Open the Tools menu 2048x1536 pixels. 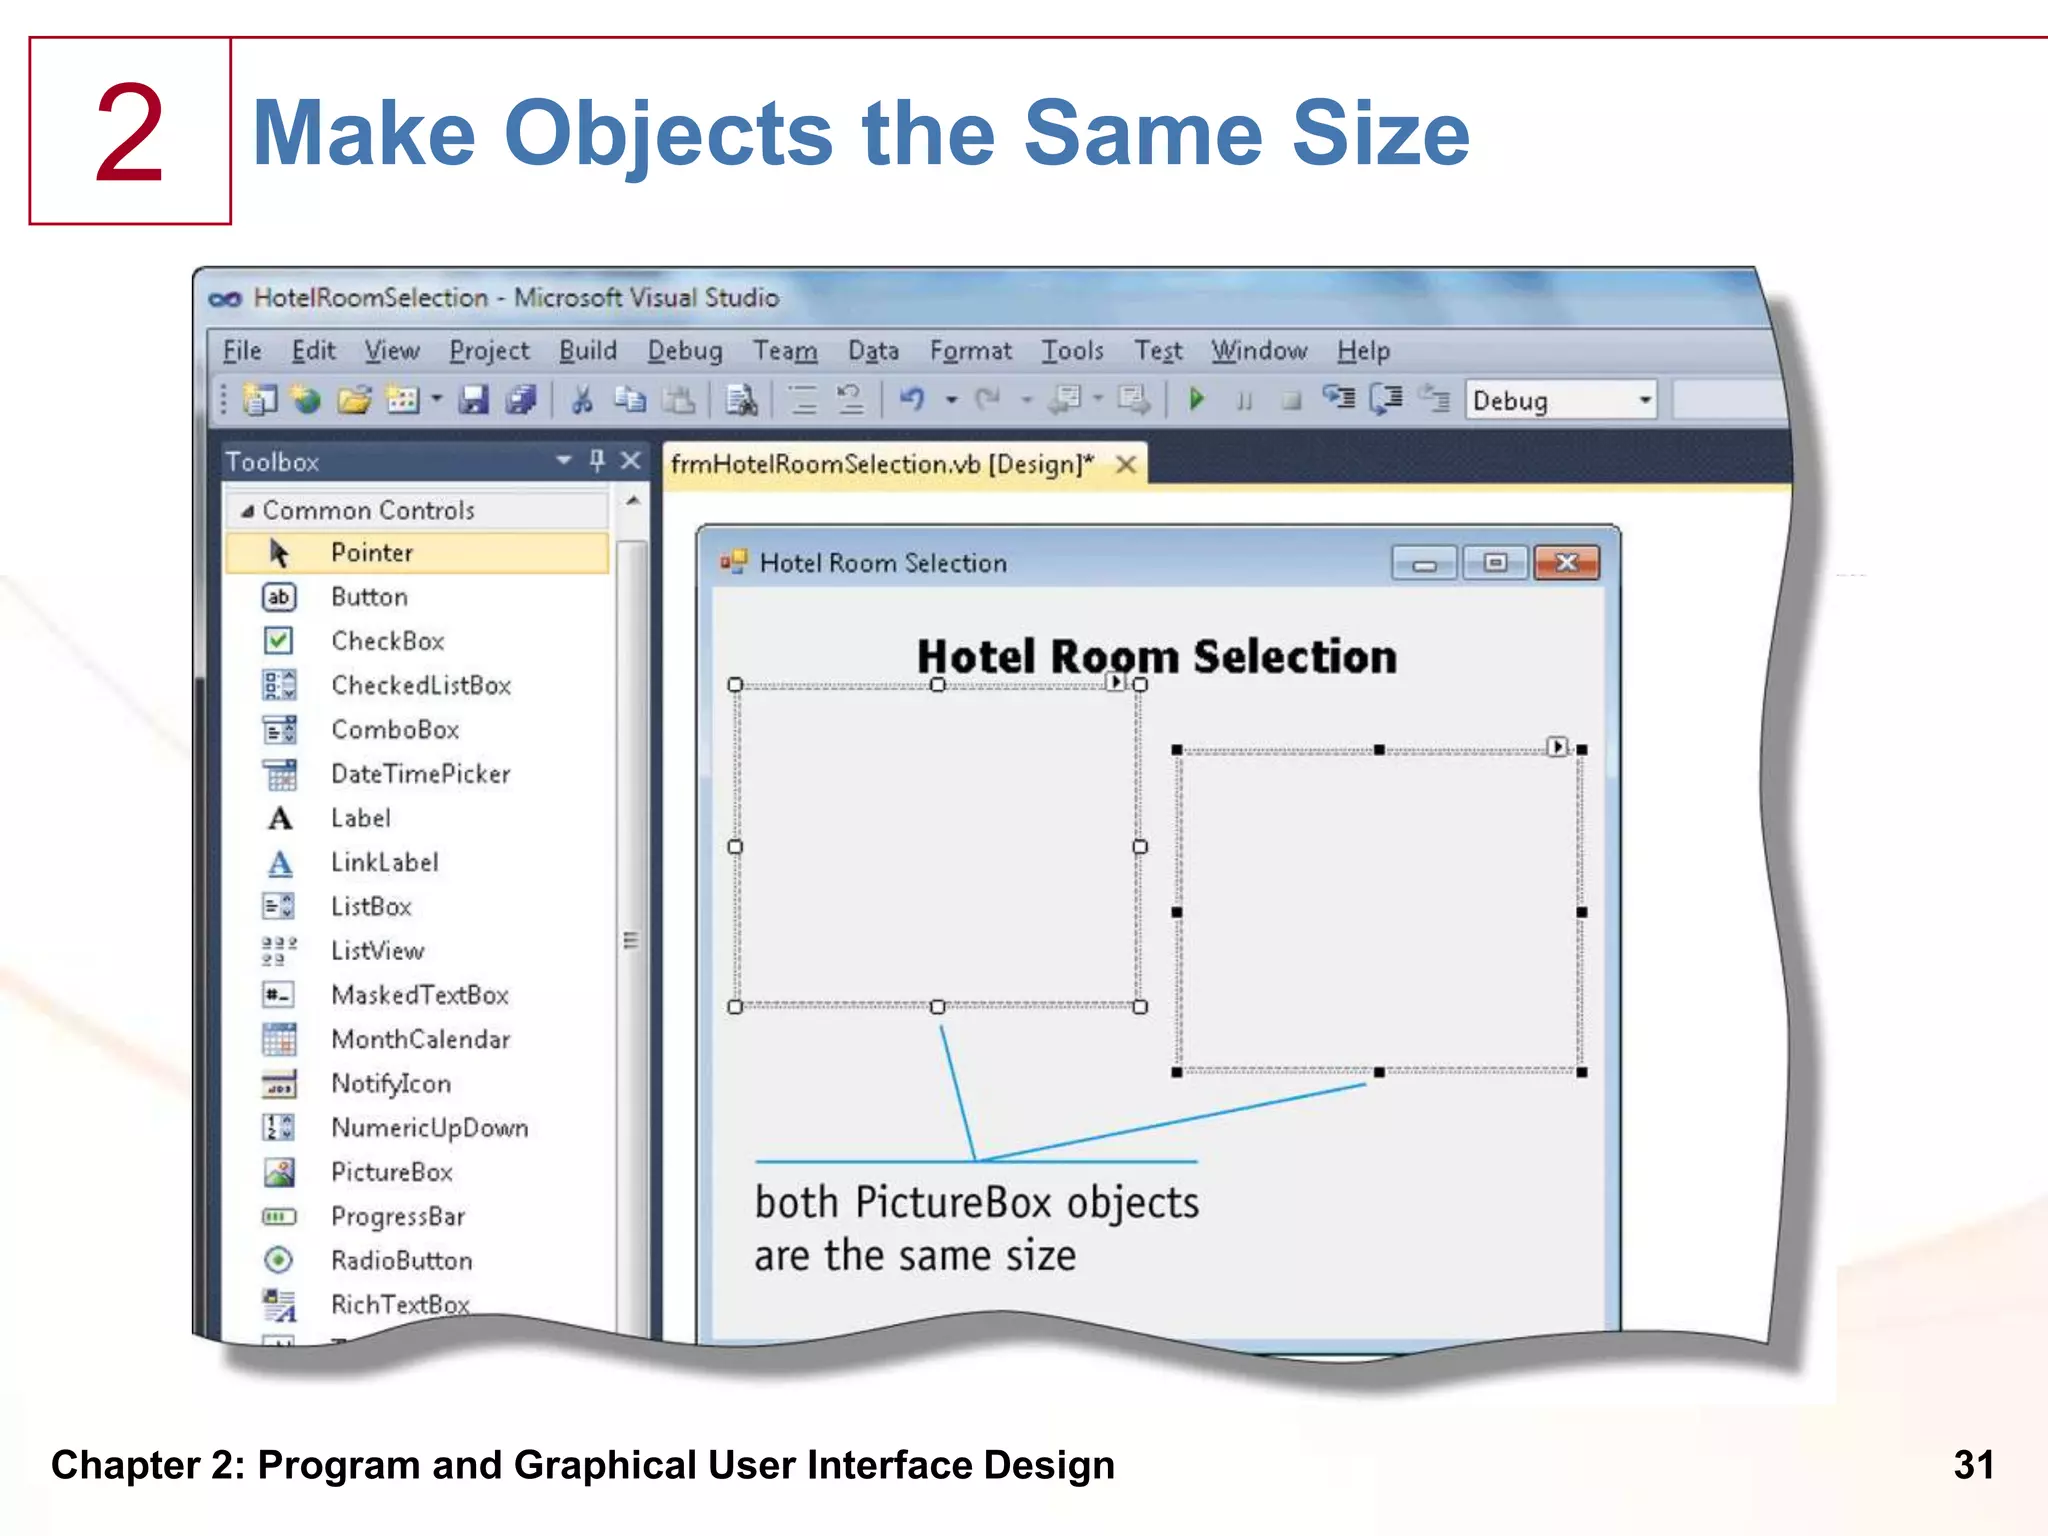(x=1072, y=350)
